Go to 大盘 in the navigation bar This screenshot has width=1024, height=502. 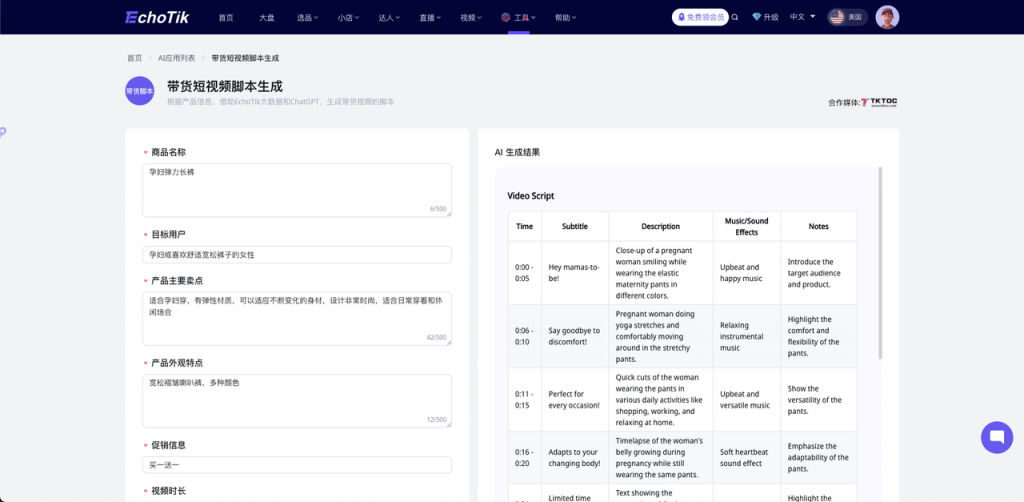point(266,17)
